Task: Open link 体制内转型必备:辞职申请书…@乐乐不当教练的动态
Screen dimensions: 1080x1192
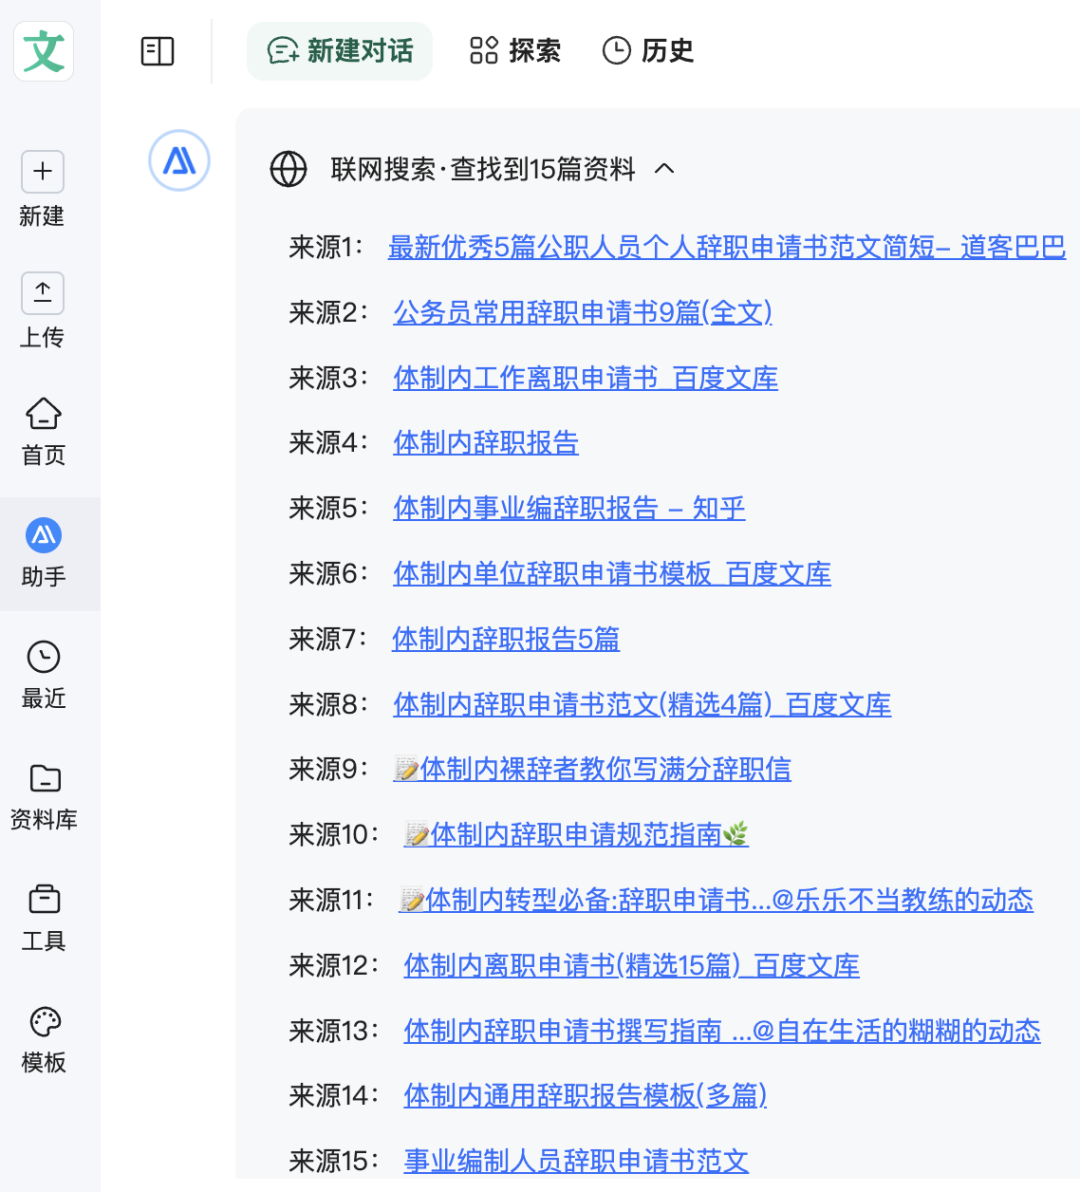Action: [x=715, y=900]
